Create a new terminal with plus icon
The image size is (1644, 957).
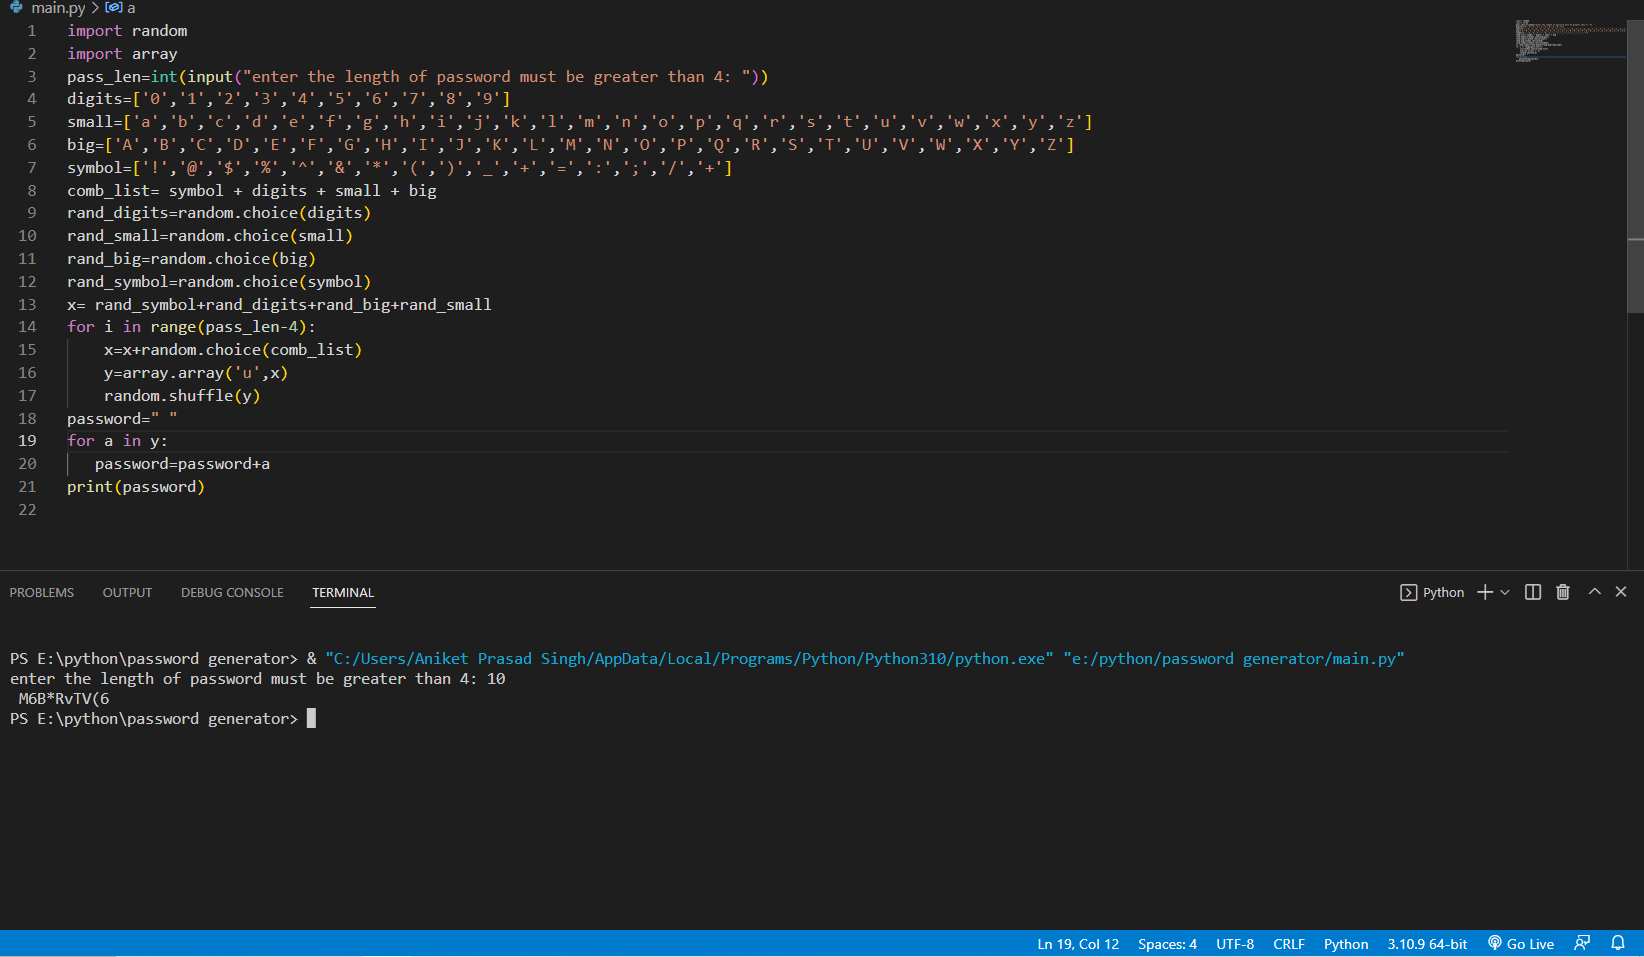pos(1485,592)
